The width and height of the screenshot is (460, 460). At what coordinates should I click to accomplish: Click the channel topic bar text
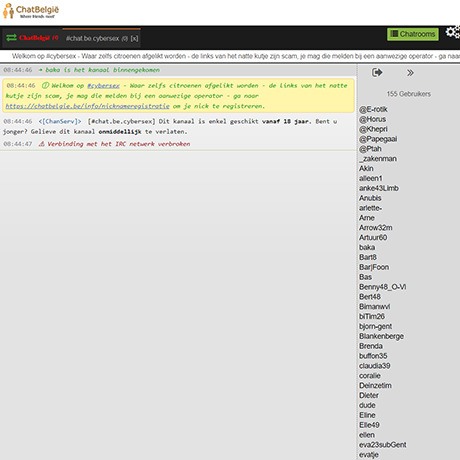coord(236,56)
